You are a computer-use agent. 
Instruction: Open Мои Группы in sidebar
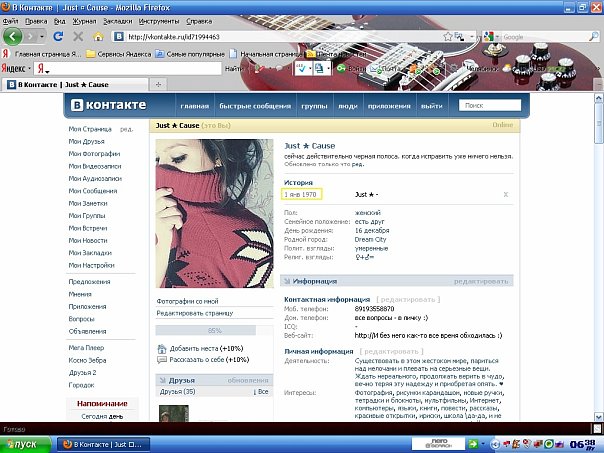point(87,215)
